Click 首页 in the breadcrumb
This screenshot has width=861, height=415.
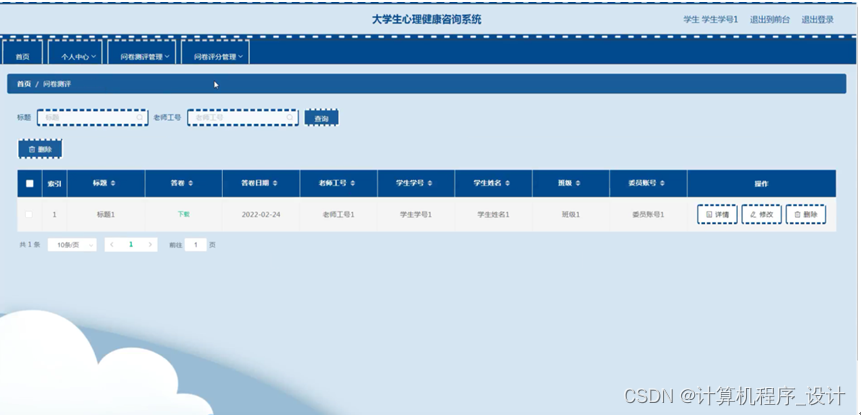(x=24, y=84)
